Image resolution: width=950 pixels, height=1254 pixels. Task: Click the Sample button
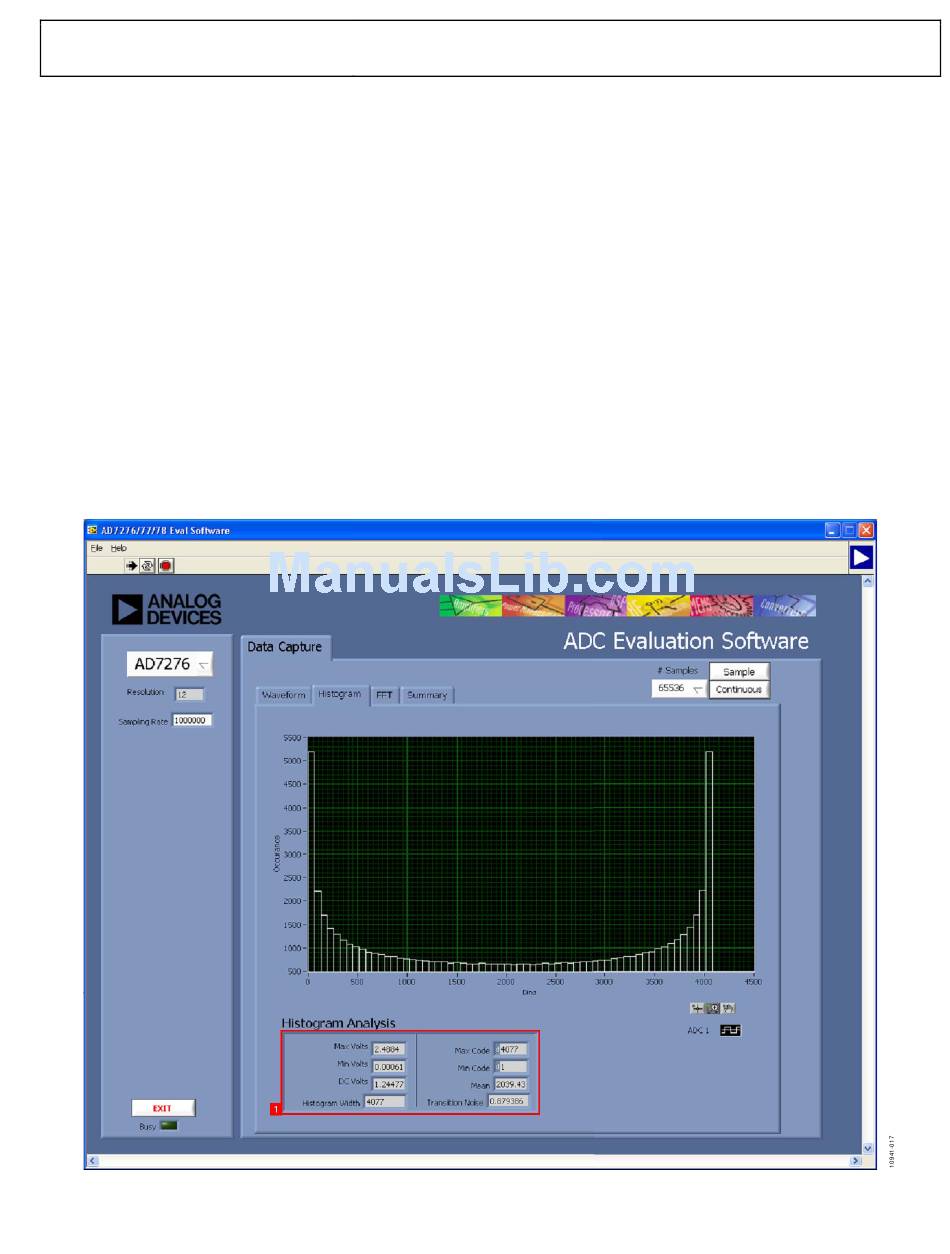[739, 672]
